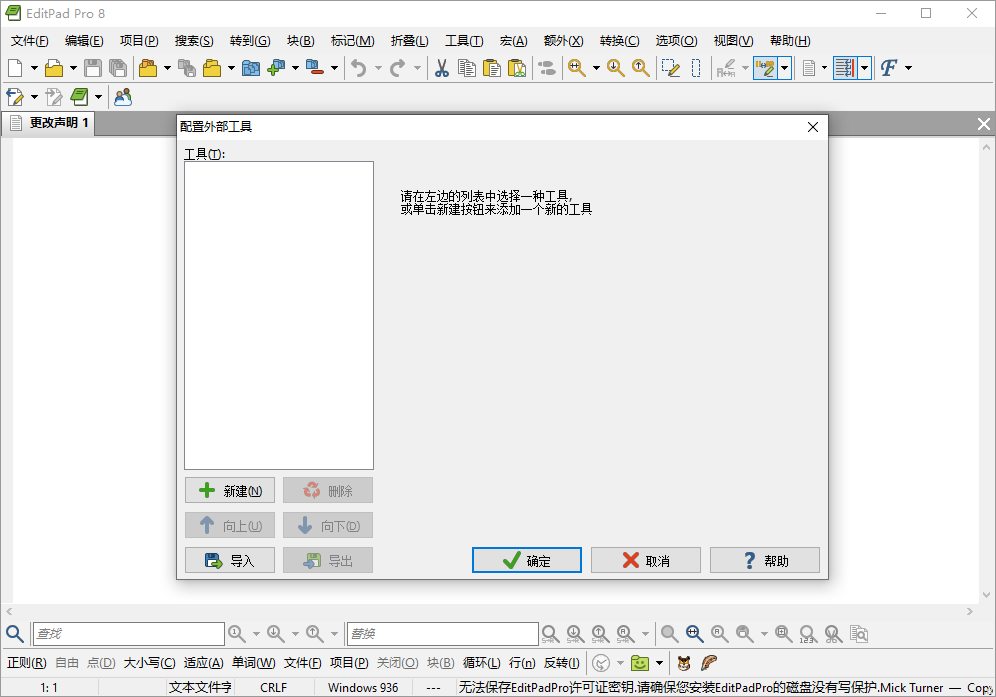Close the 配置外部工具 dialog with X

click(x=812, y=127)
